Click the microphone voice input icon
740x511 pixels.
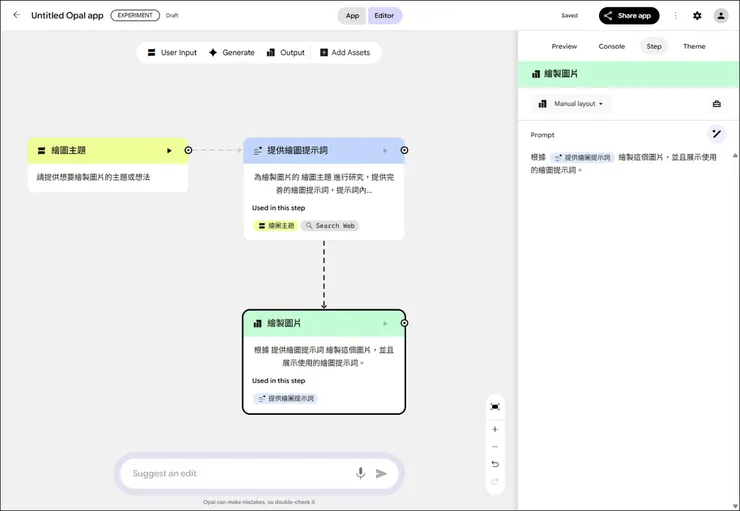click(x=361, y=473)
